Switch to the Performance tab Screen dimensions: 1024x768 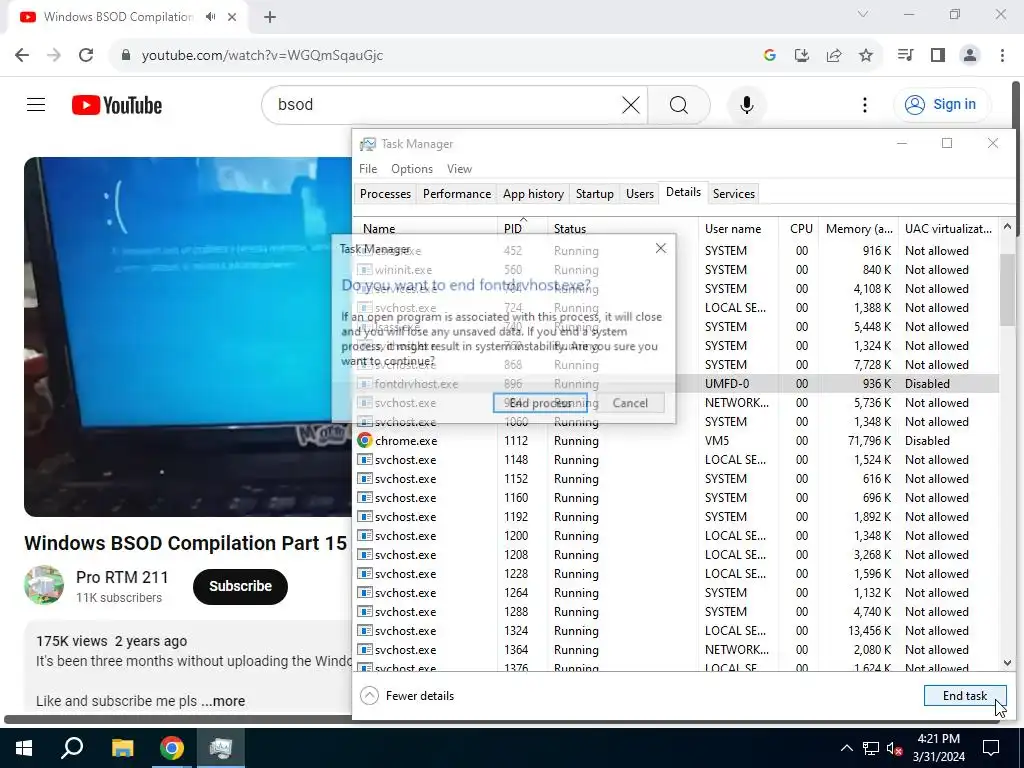[456, 194]
